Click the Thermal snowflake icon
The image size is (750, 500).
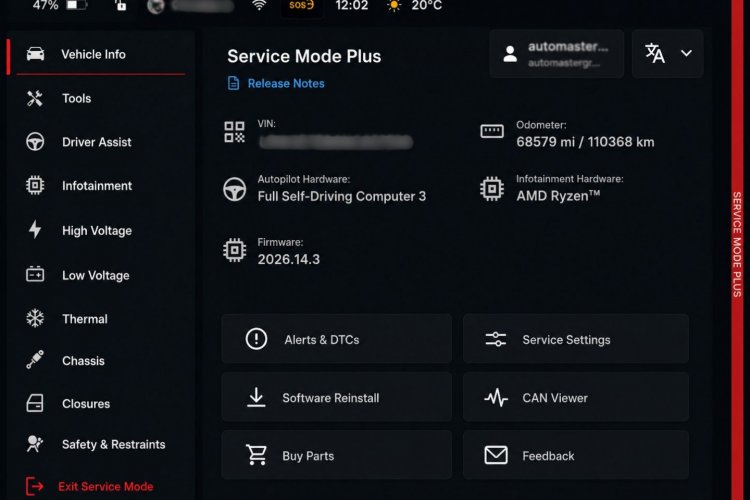coord(35,318)
